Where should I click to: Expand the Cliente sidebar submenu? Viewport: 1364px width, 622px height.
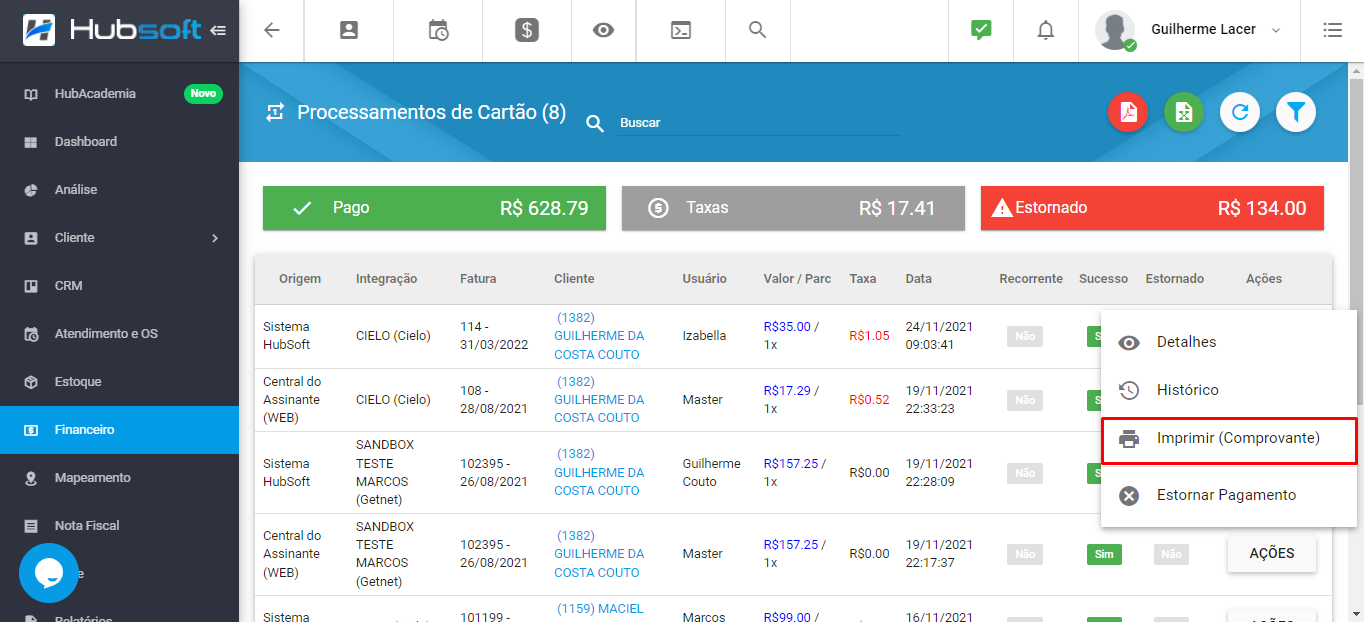[x=215, y=238]
